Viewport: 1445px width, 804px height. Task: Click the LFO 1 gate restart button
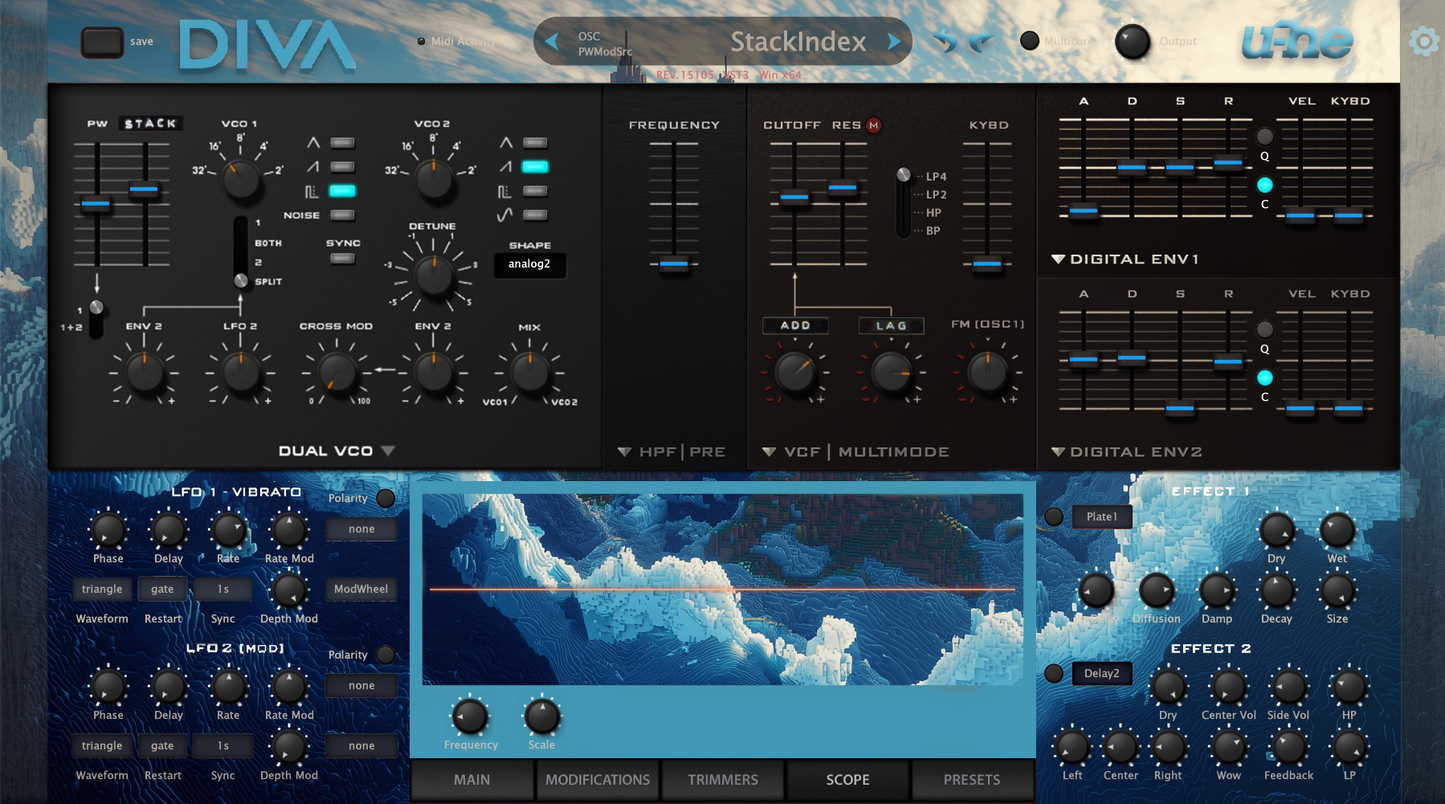163,589
